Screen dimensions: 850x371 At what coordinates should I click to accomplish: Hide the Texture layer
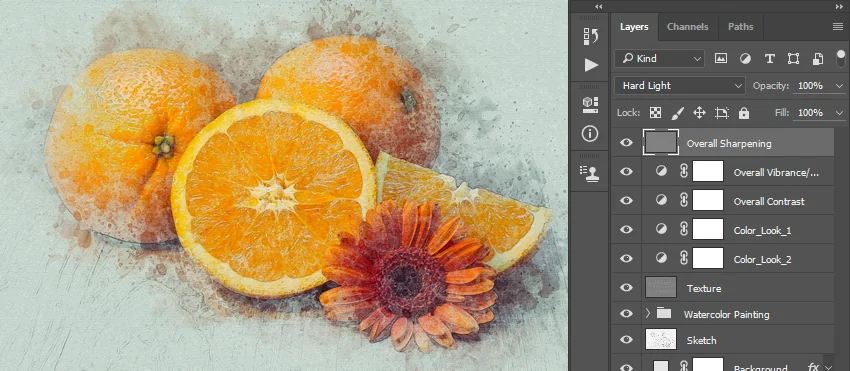(x=626, y=287)
